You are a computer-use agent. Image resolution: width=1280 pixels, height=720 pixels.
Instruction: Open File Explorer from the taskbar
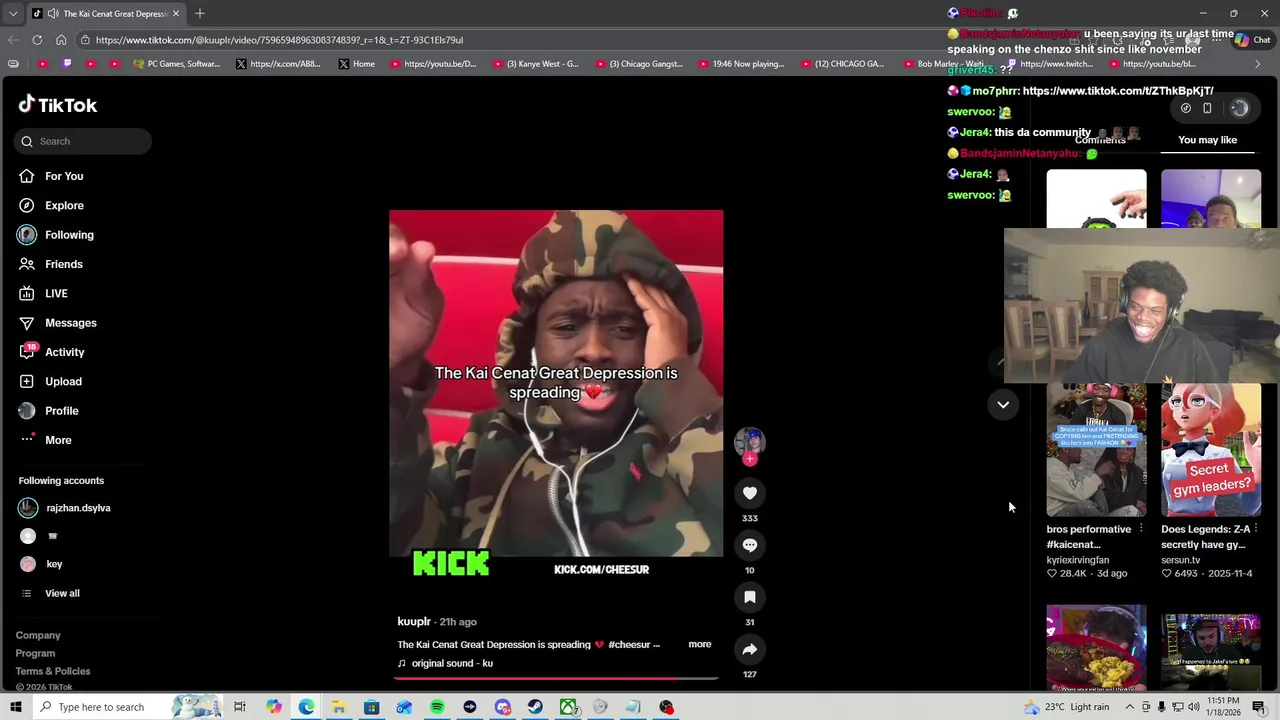tap(339, 707)
